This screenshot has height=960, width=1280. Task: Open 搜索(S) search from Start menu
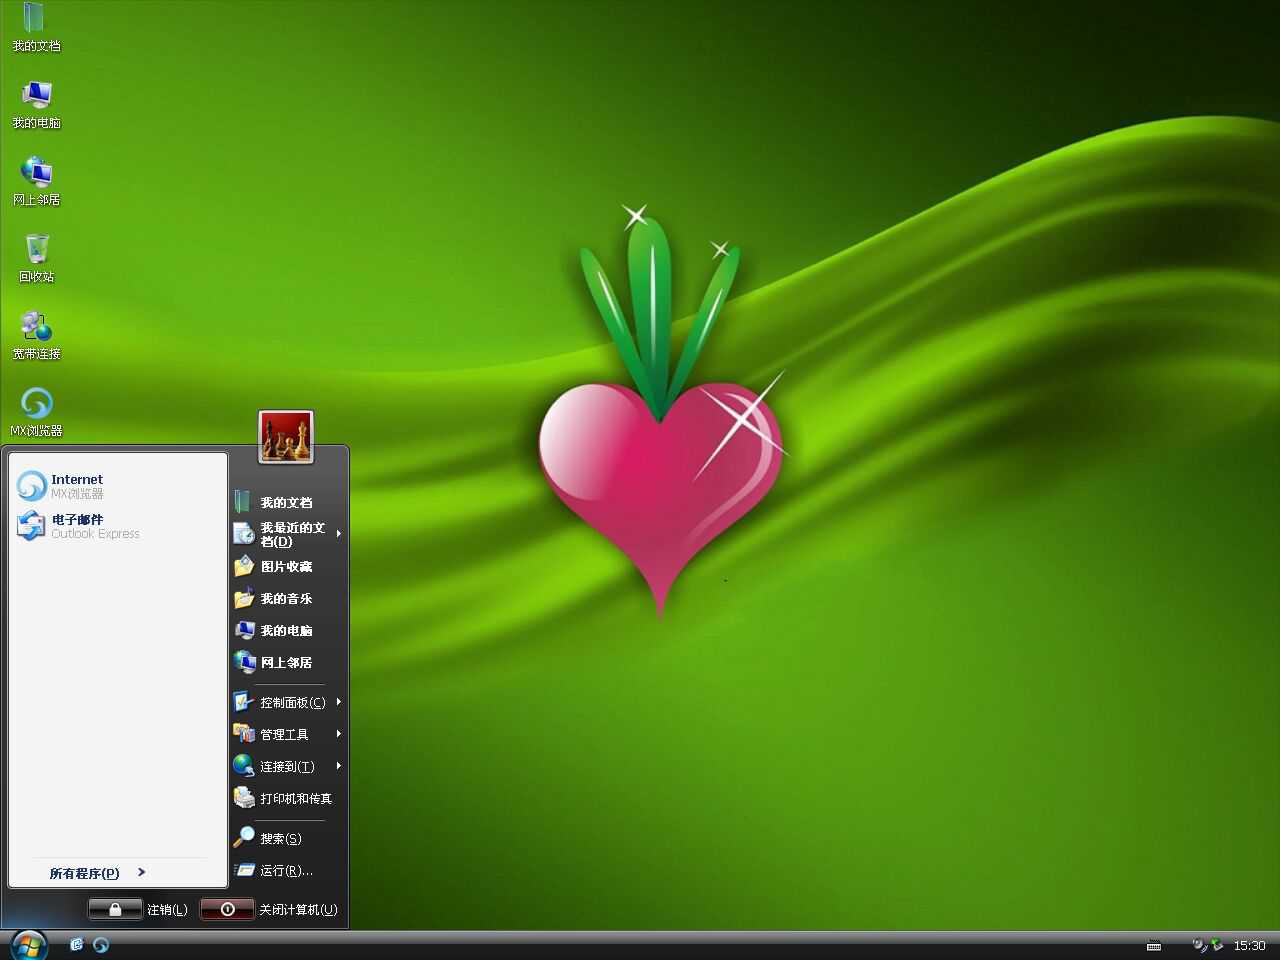click(x=280, y=838)
